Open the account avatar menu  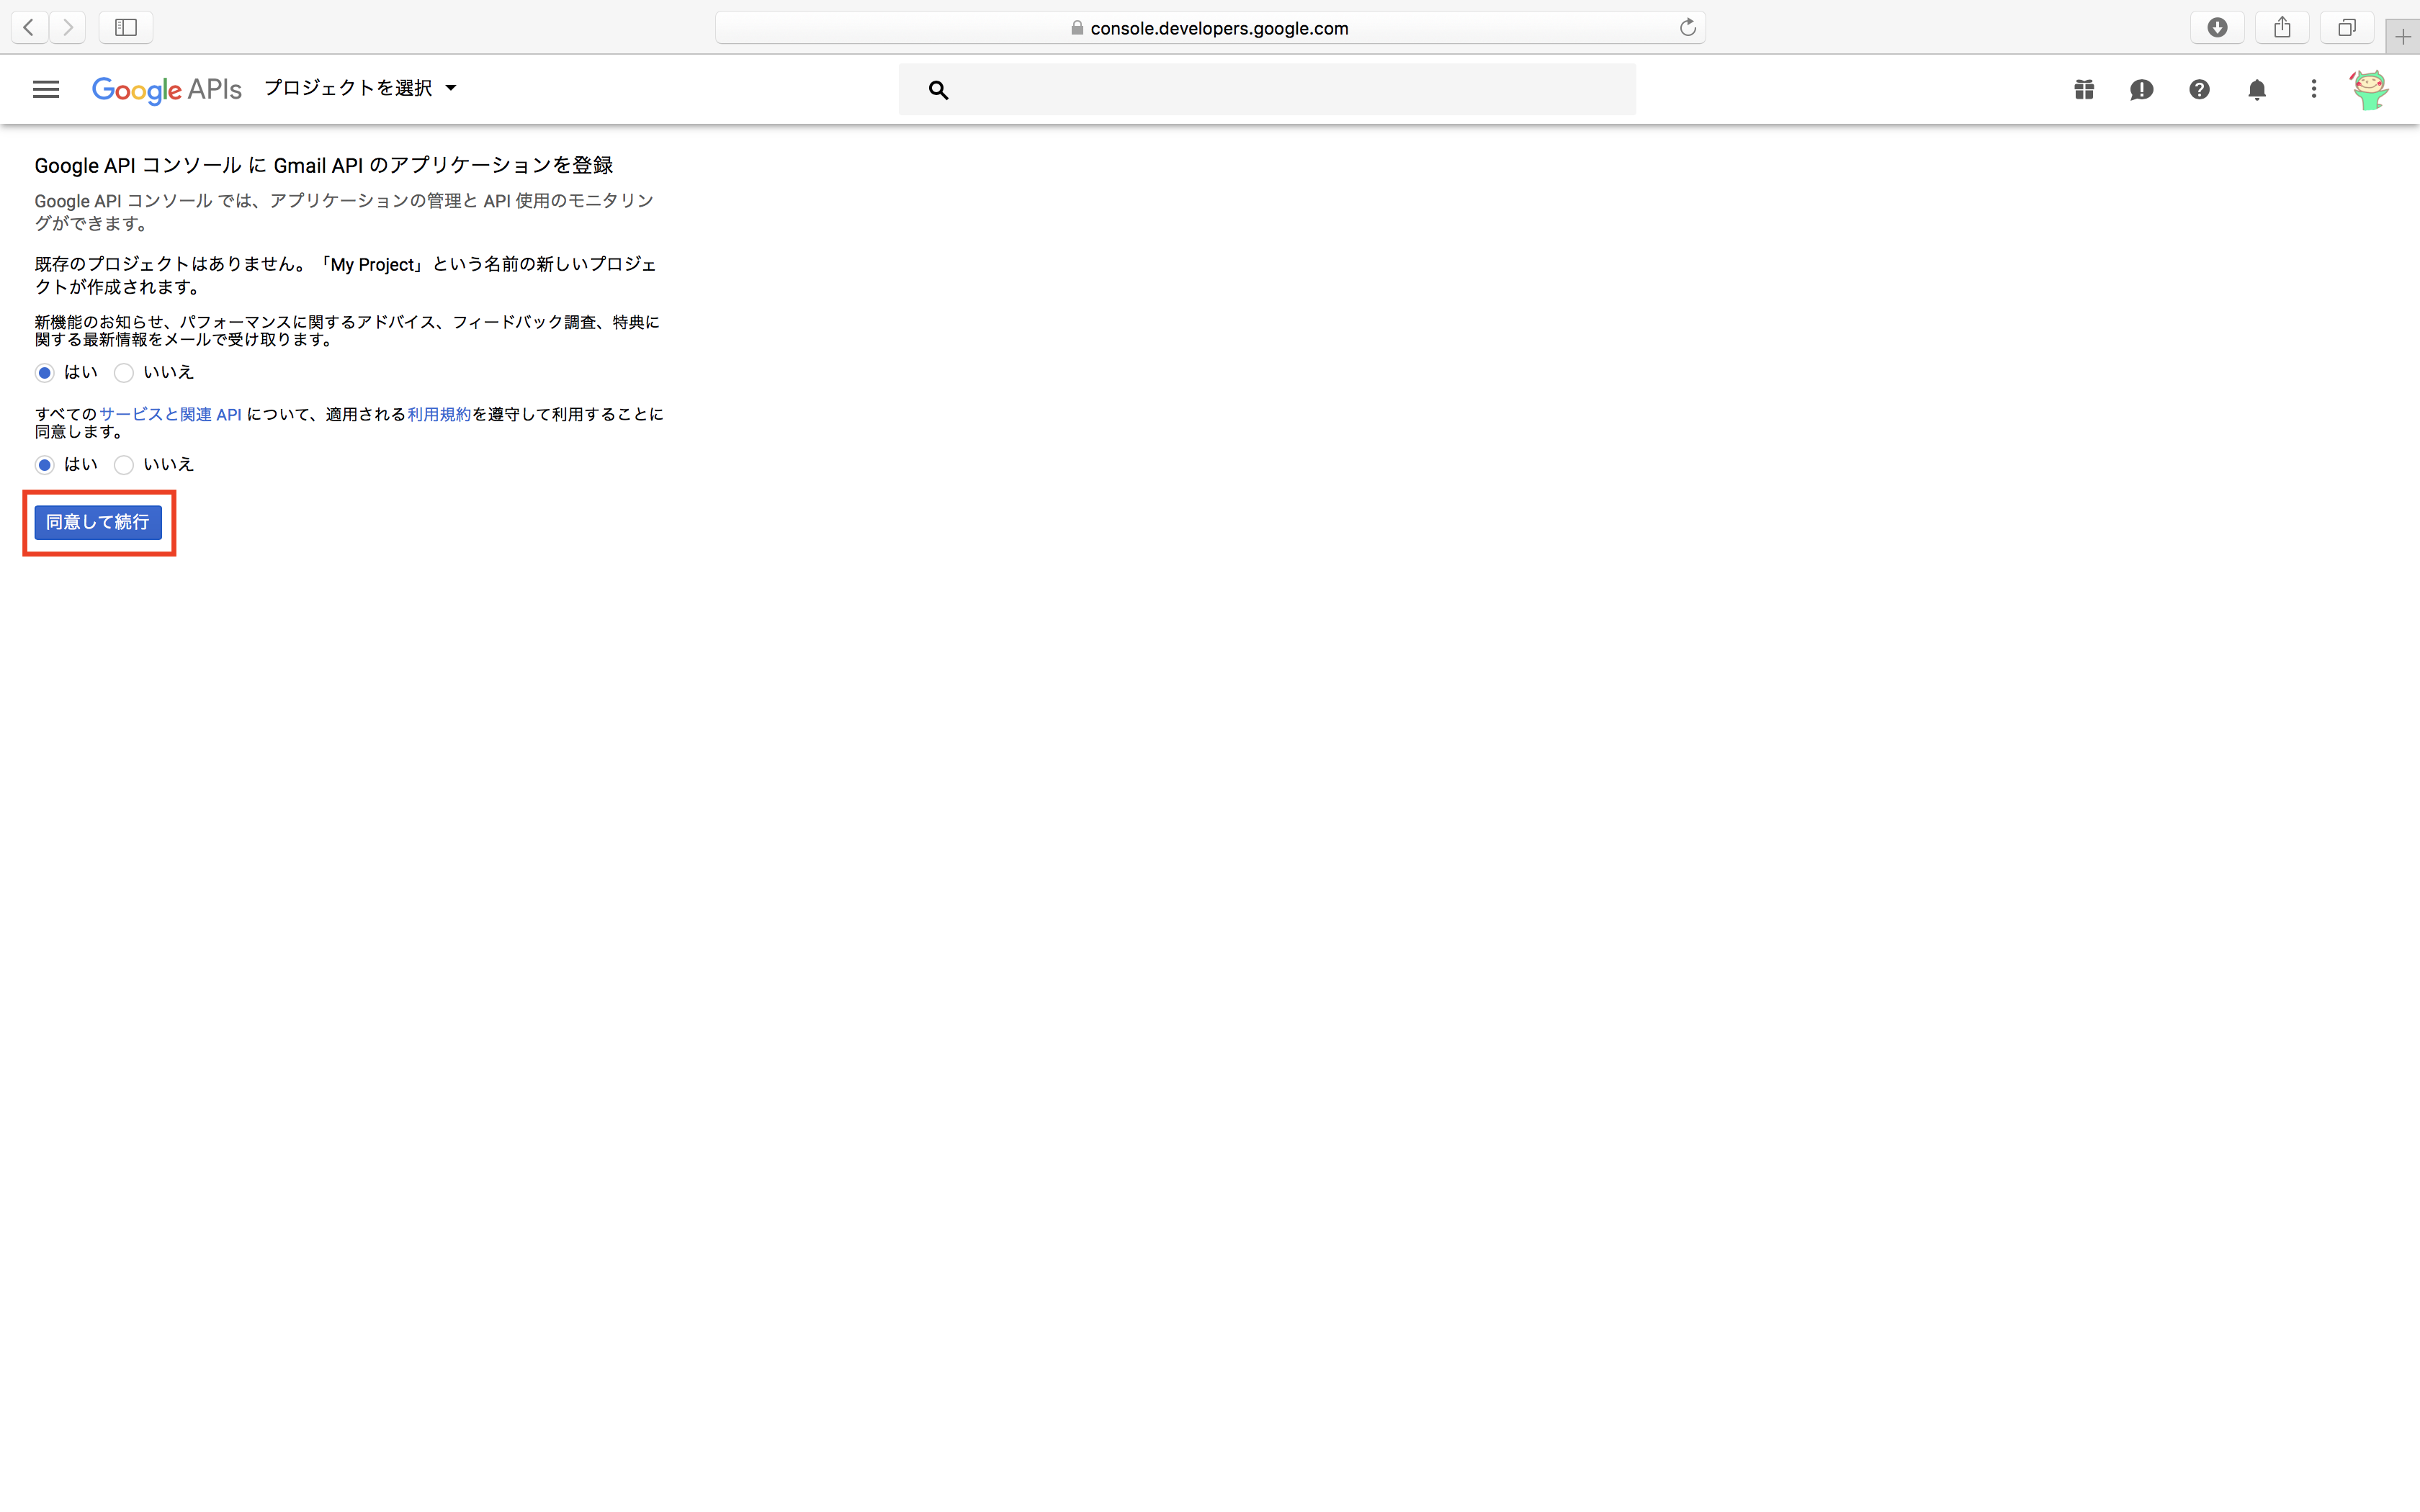tap(2369, 89)
